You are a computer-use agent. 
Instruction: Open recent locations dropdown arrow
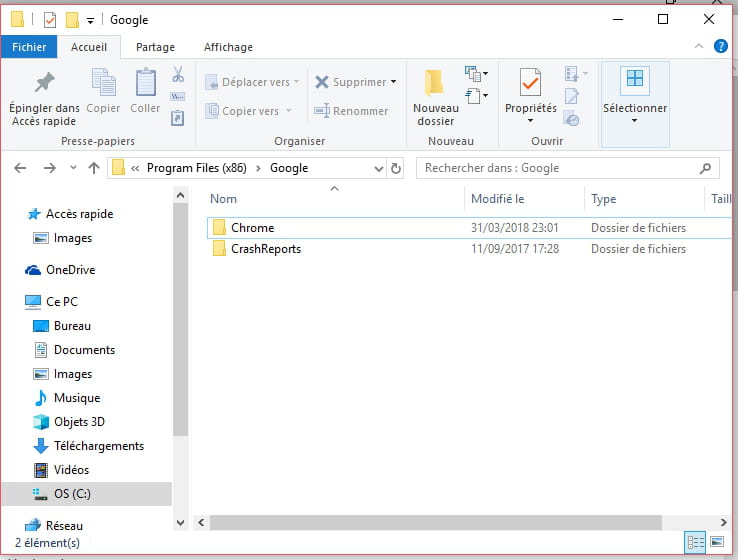point(73,168)
